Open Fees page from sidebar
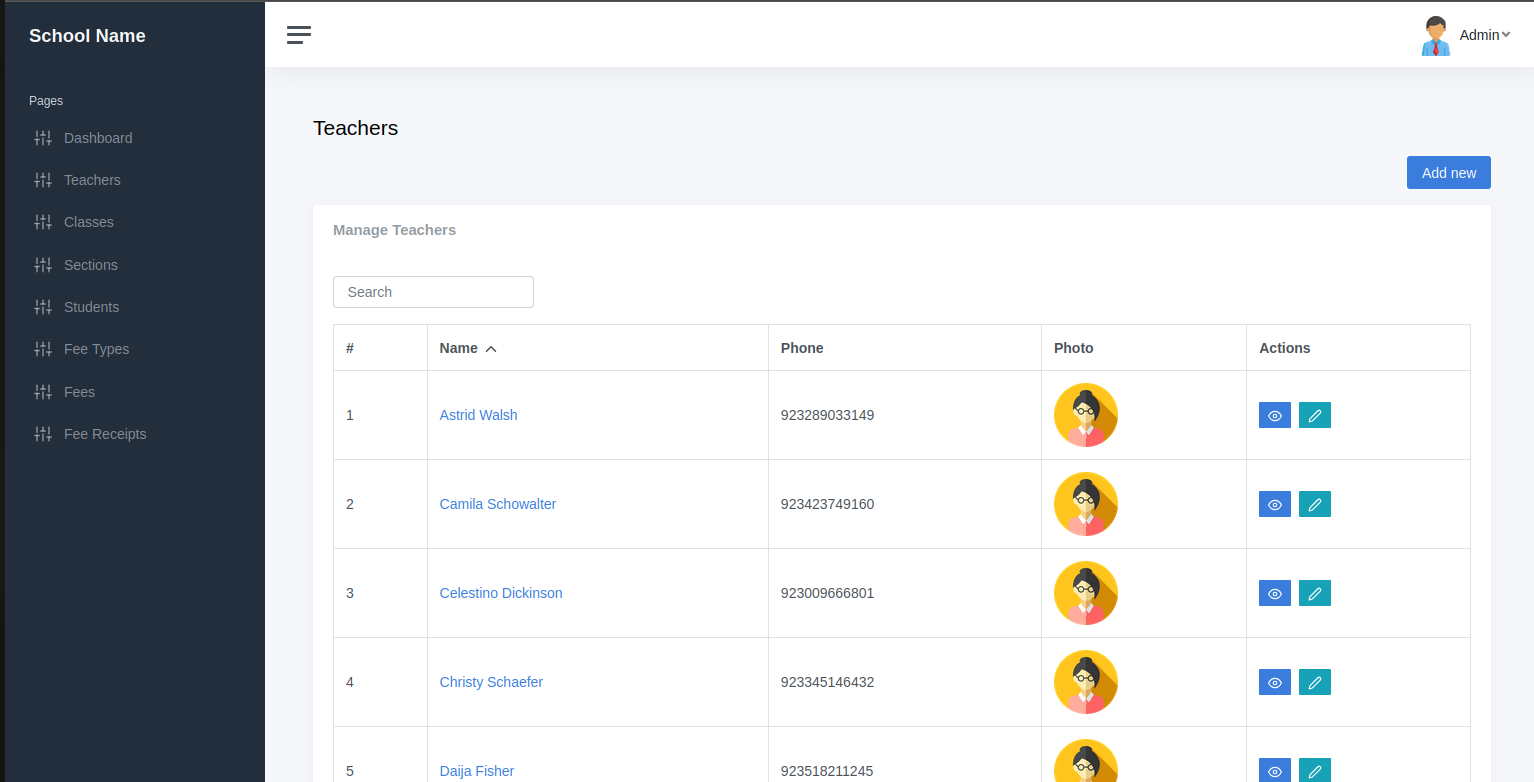This screenshot has height=782, width=1534. coord(79,392)
